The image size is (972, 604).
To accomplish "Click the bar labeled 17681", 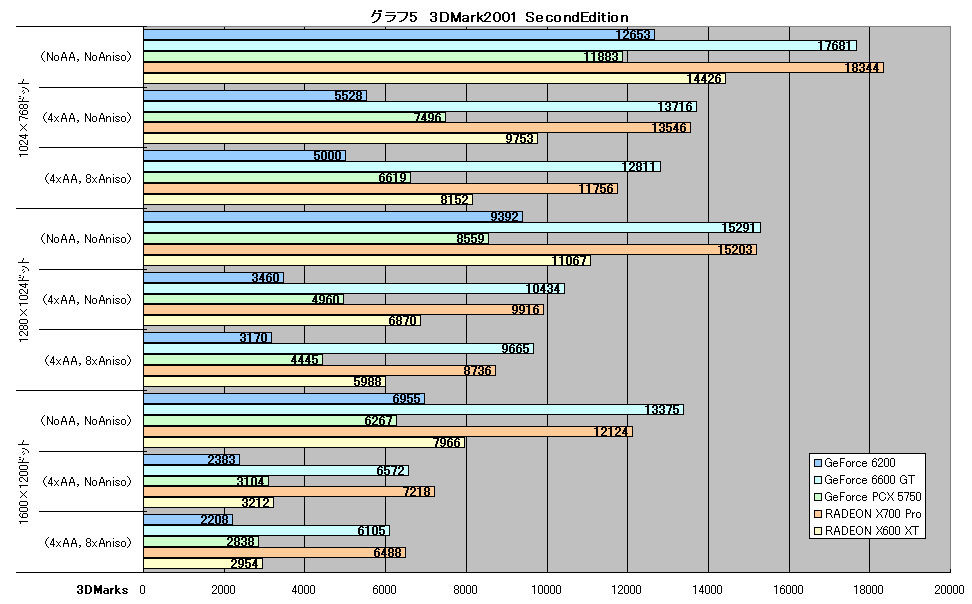I will click(500, 46).
